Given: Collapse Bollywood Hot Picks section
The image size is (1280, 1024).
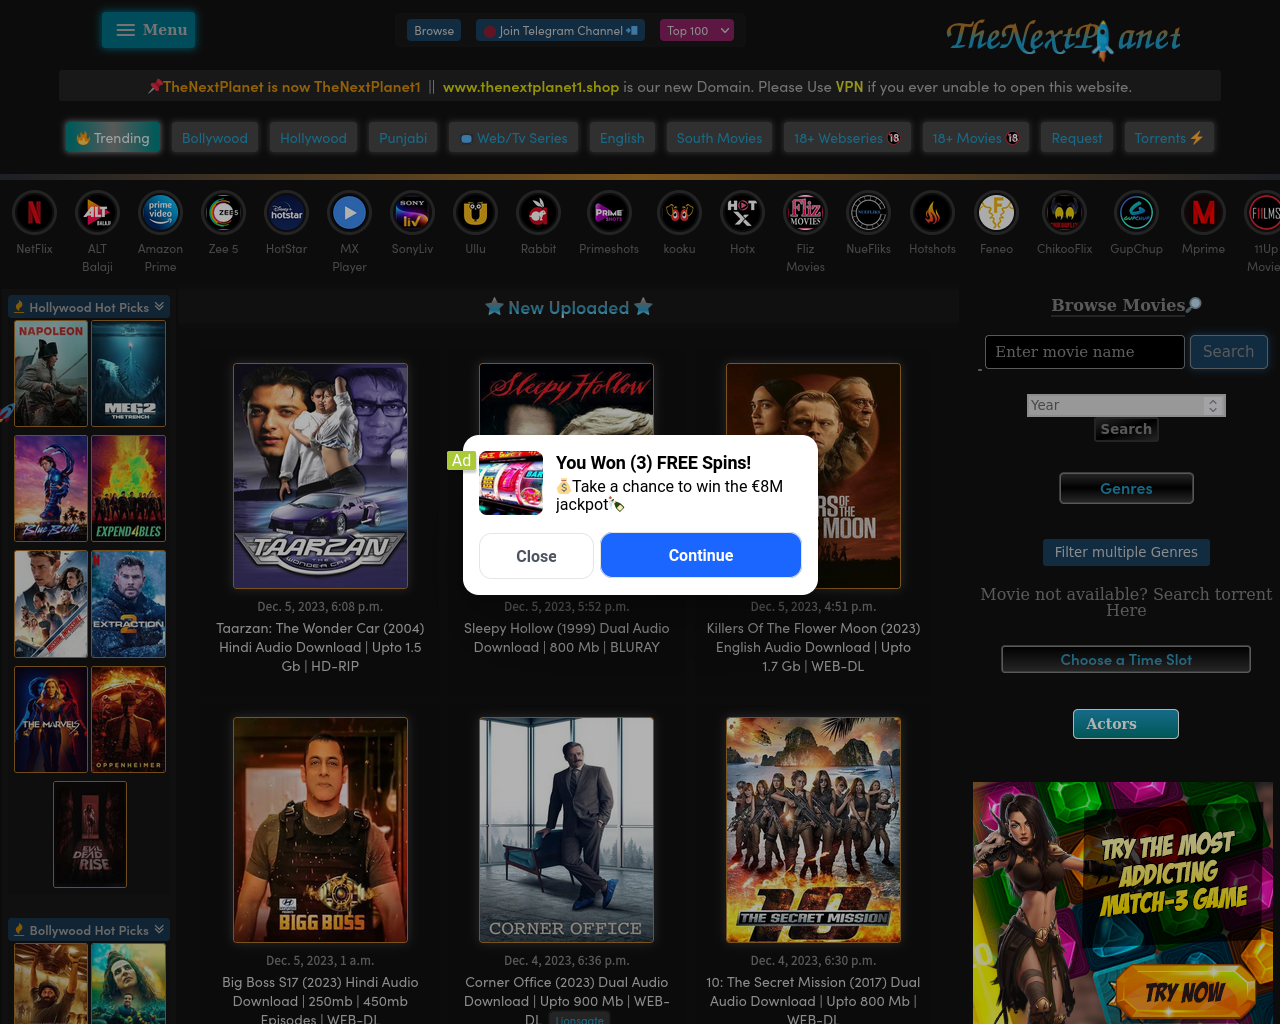Looking at the screenshot, I should (89, 930).
